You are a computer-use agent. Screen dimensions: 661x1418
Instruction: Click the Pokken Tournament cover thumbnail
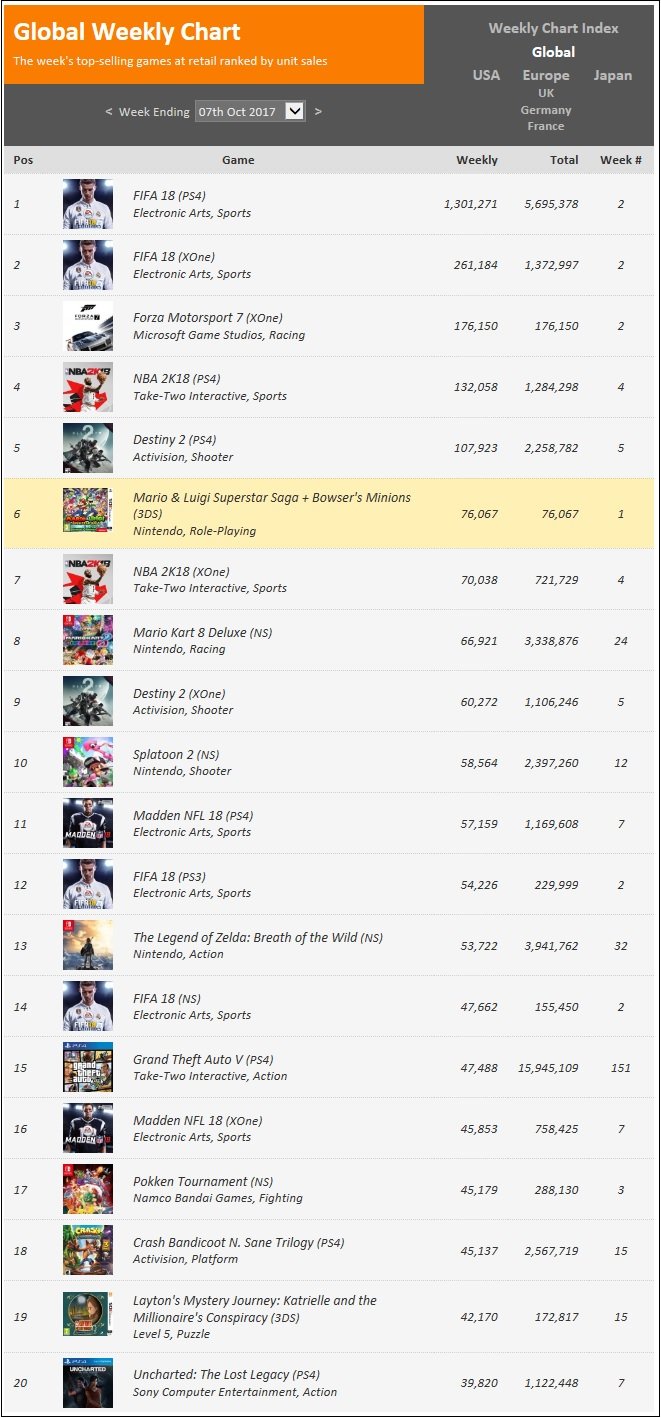(88, 1189)
